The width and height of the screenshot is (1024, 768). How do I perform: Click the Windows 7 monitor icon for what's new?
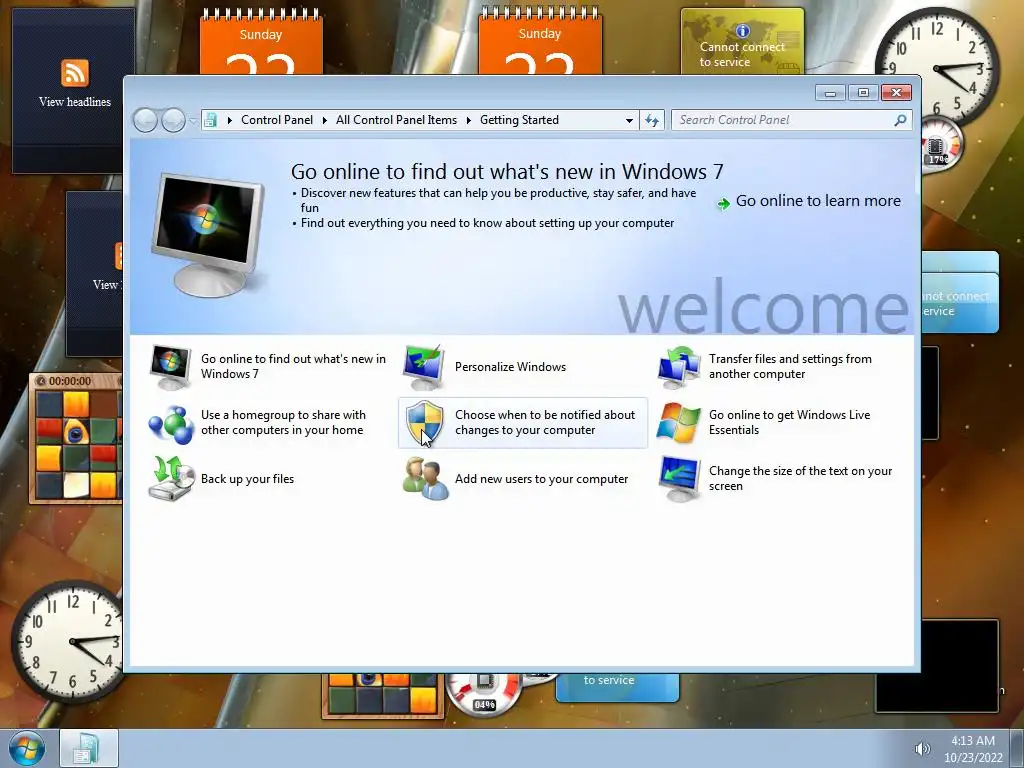170,366
